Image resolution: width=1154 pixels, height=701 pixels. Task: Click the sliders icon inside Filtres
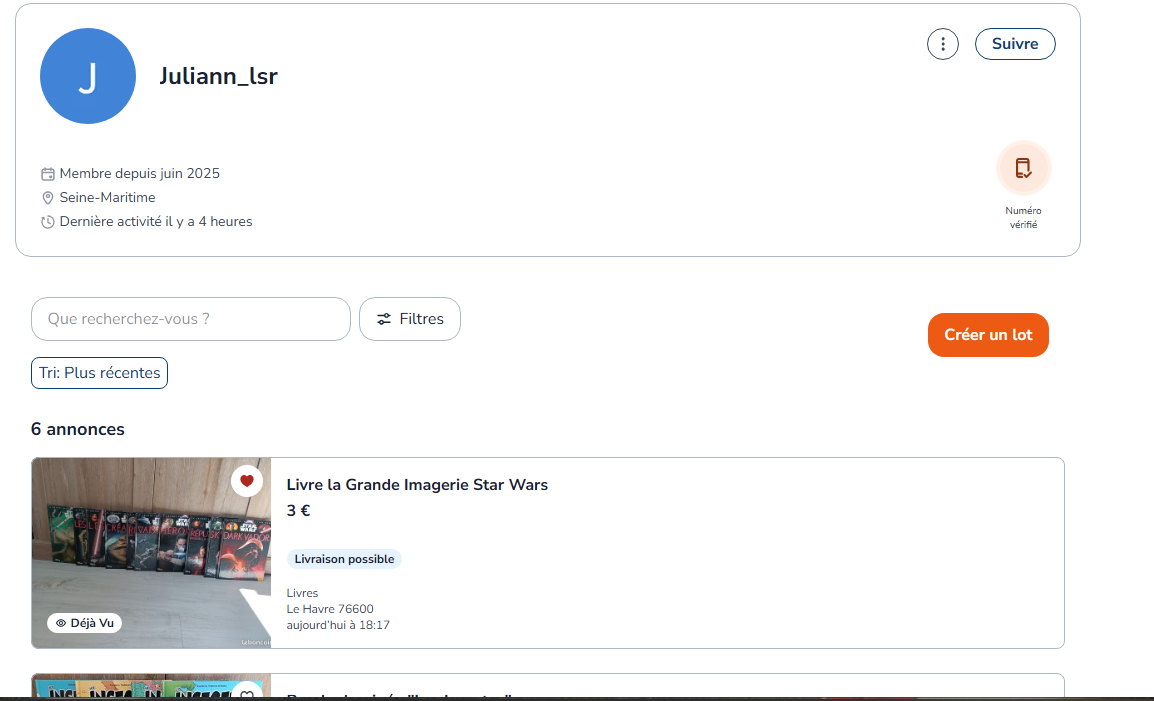(x=383, y=319)
